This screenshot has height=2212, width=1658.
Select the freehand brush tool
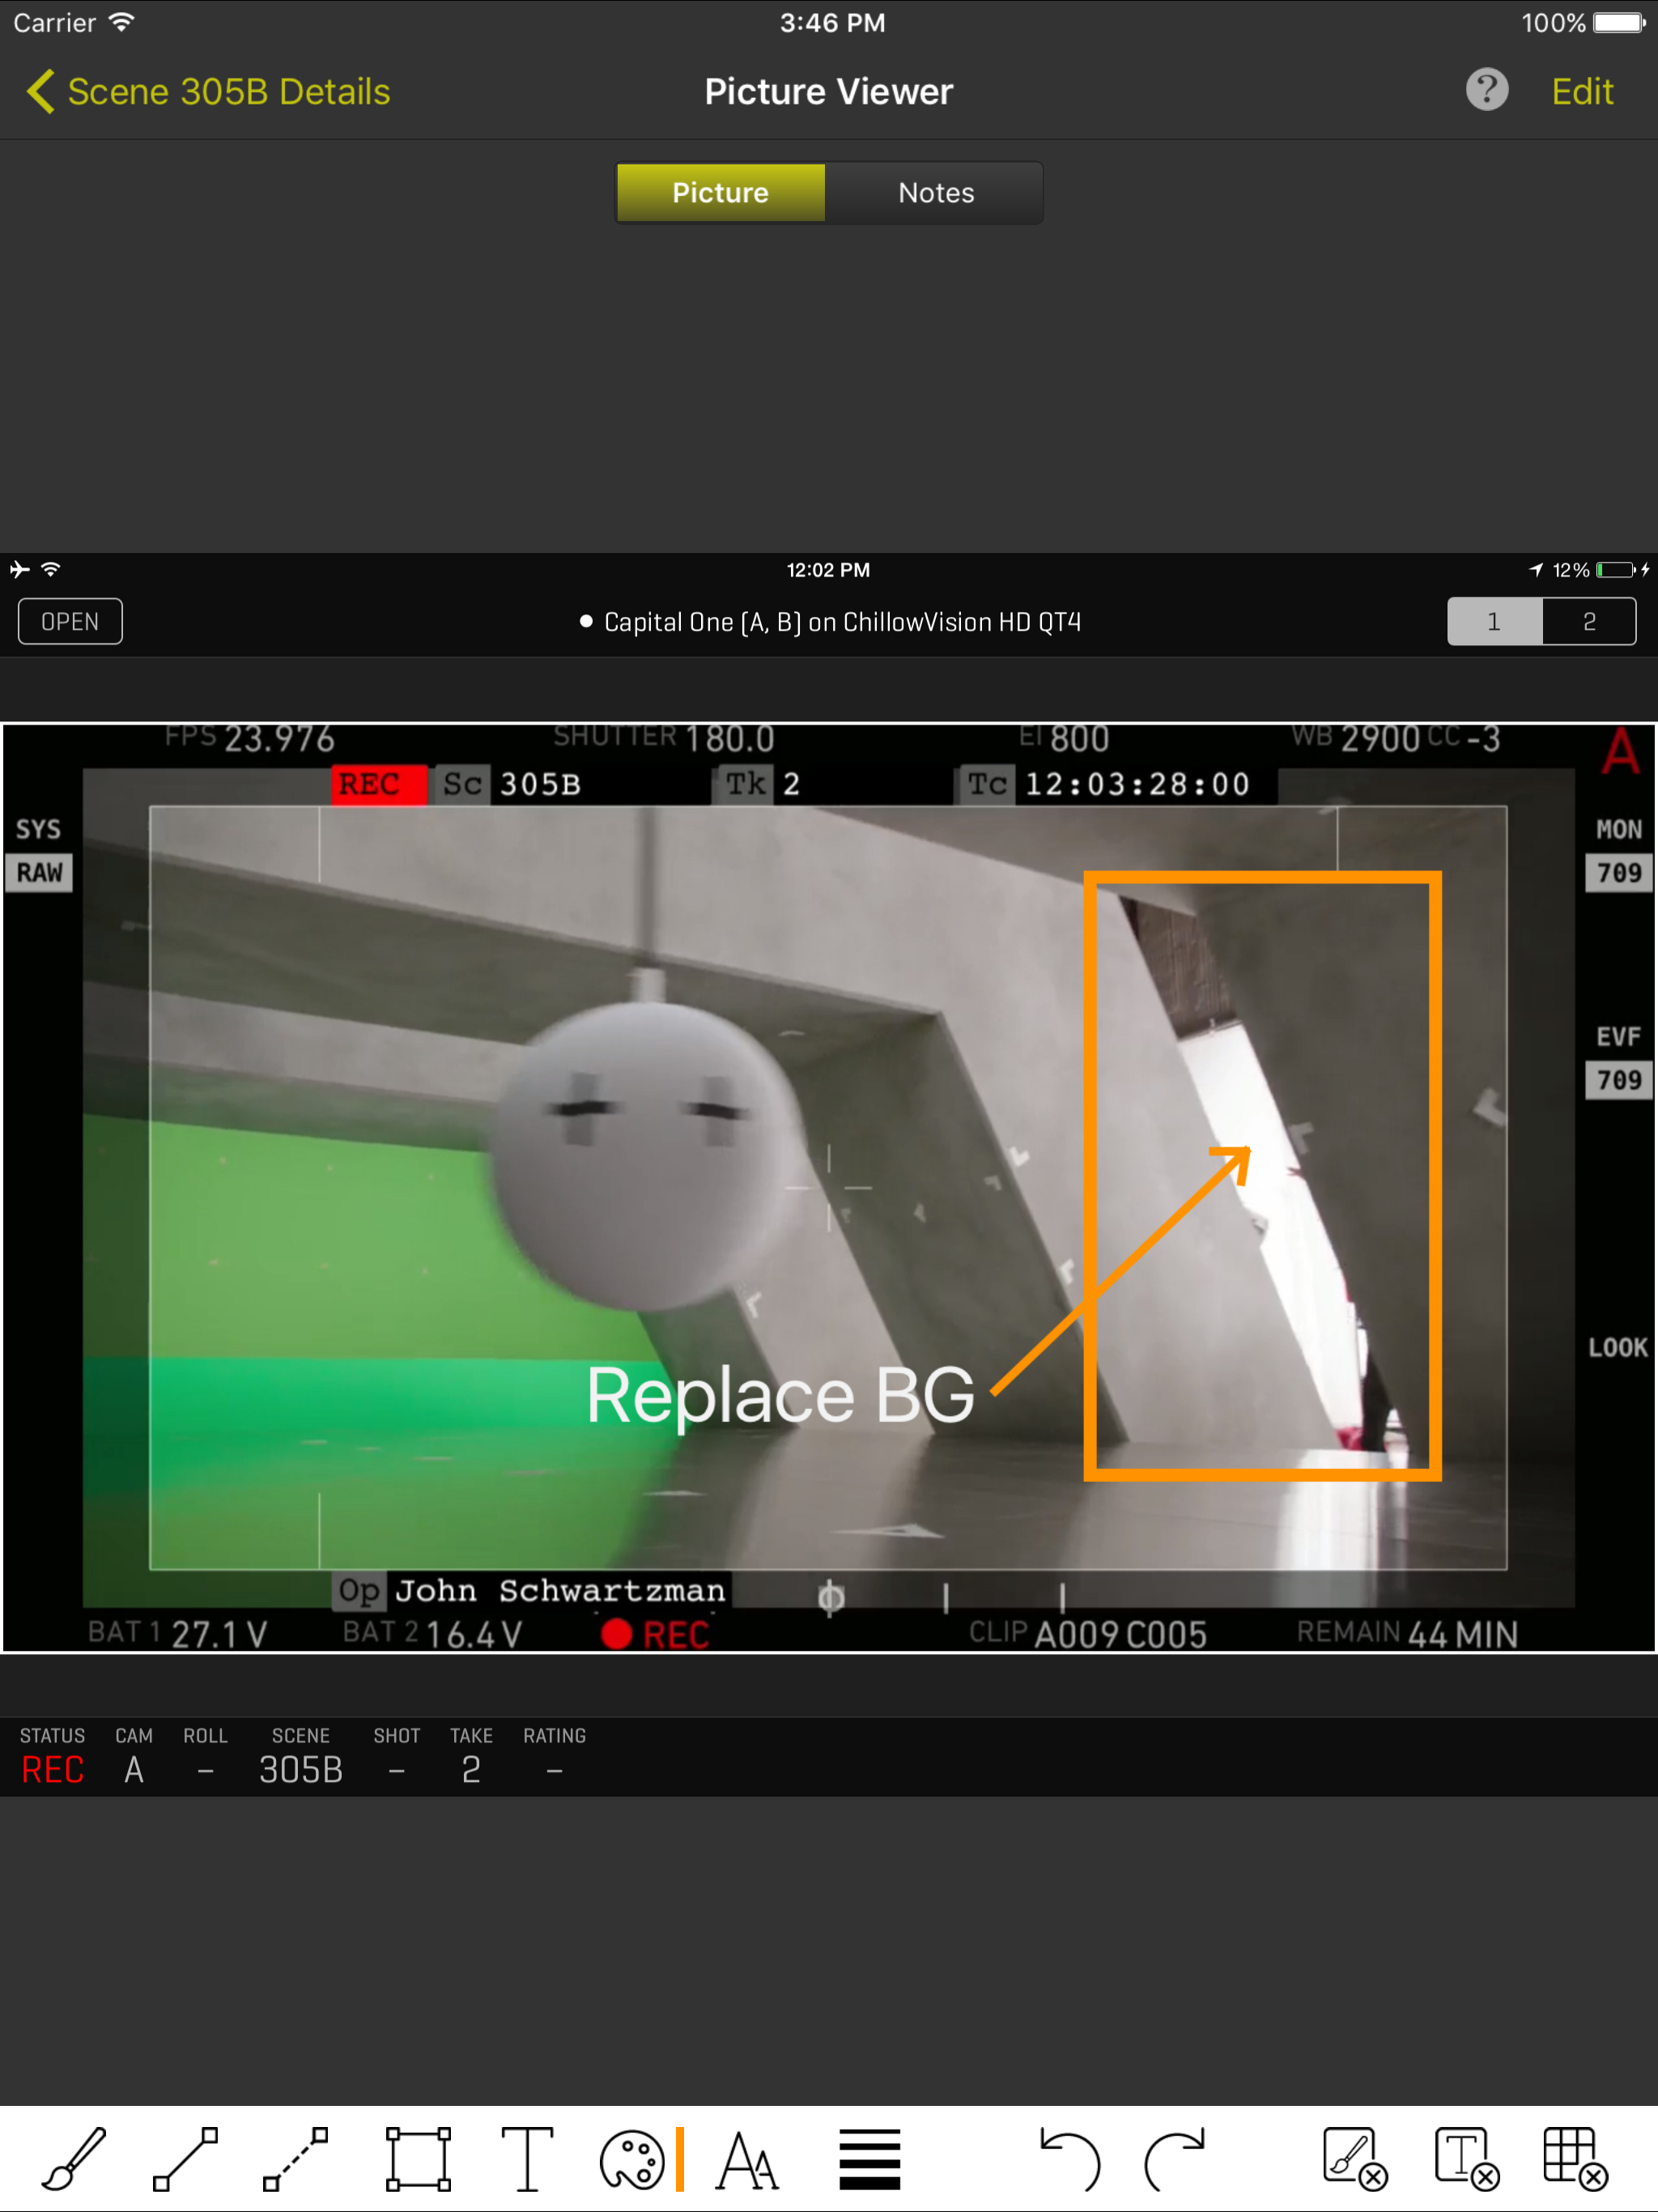tap(73, 2158)
